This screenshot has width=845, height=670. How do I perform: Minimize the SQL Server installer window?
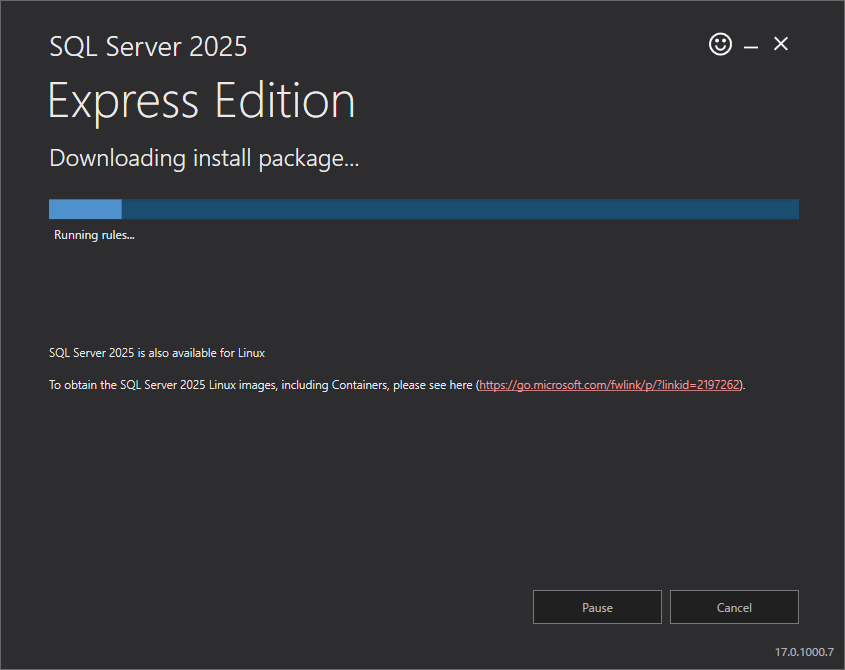(x=751, y=45)
